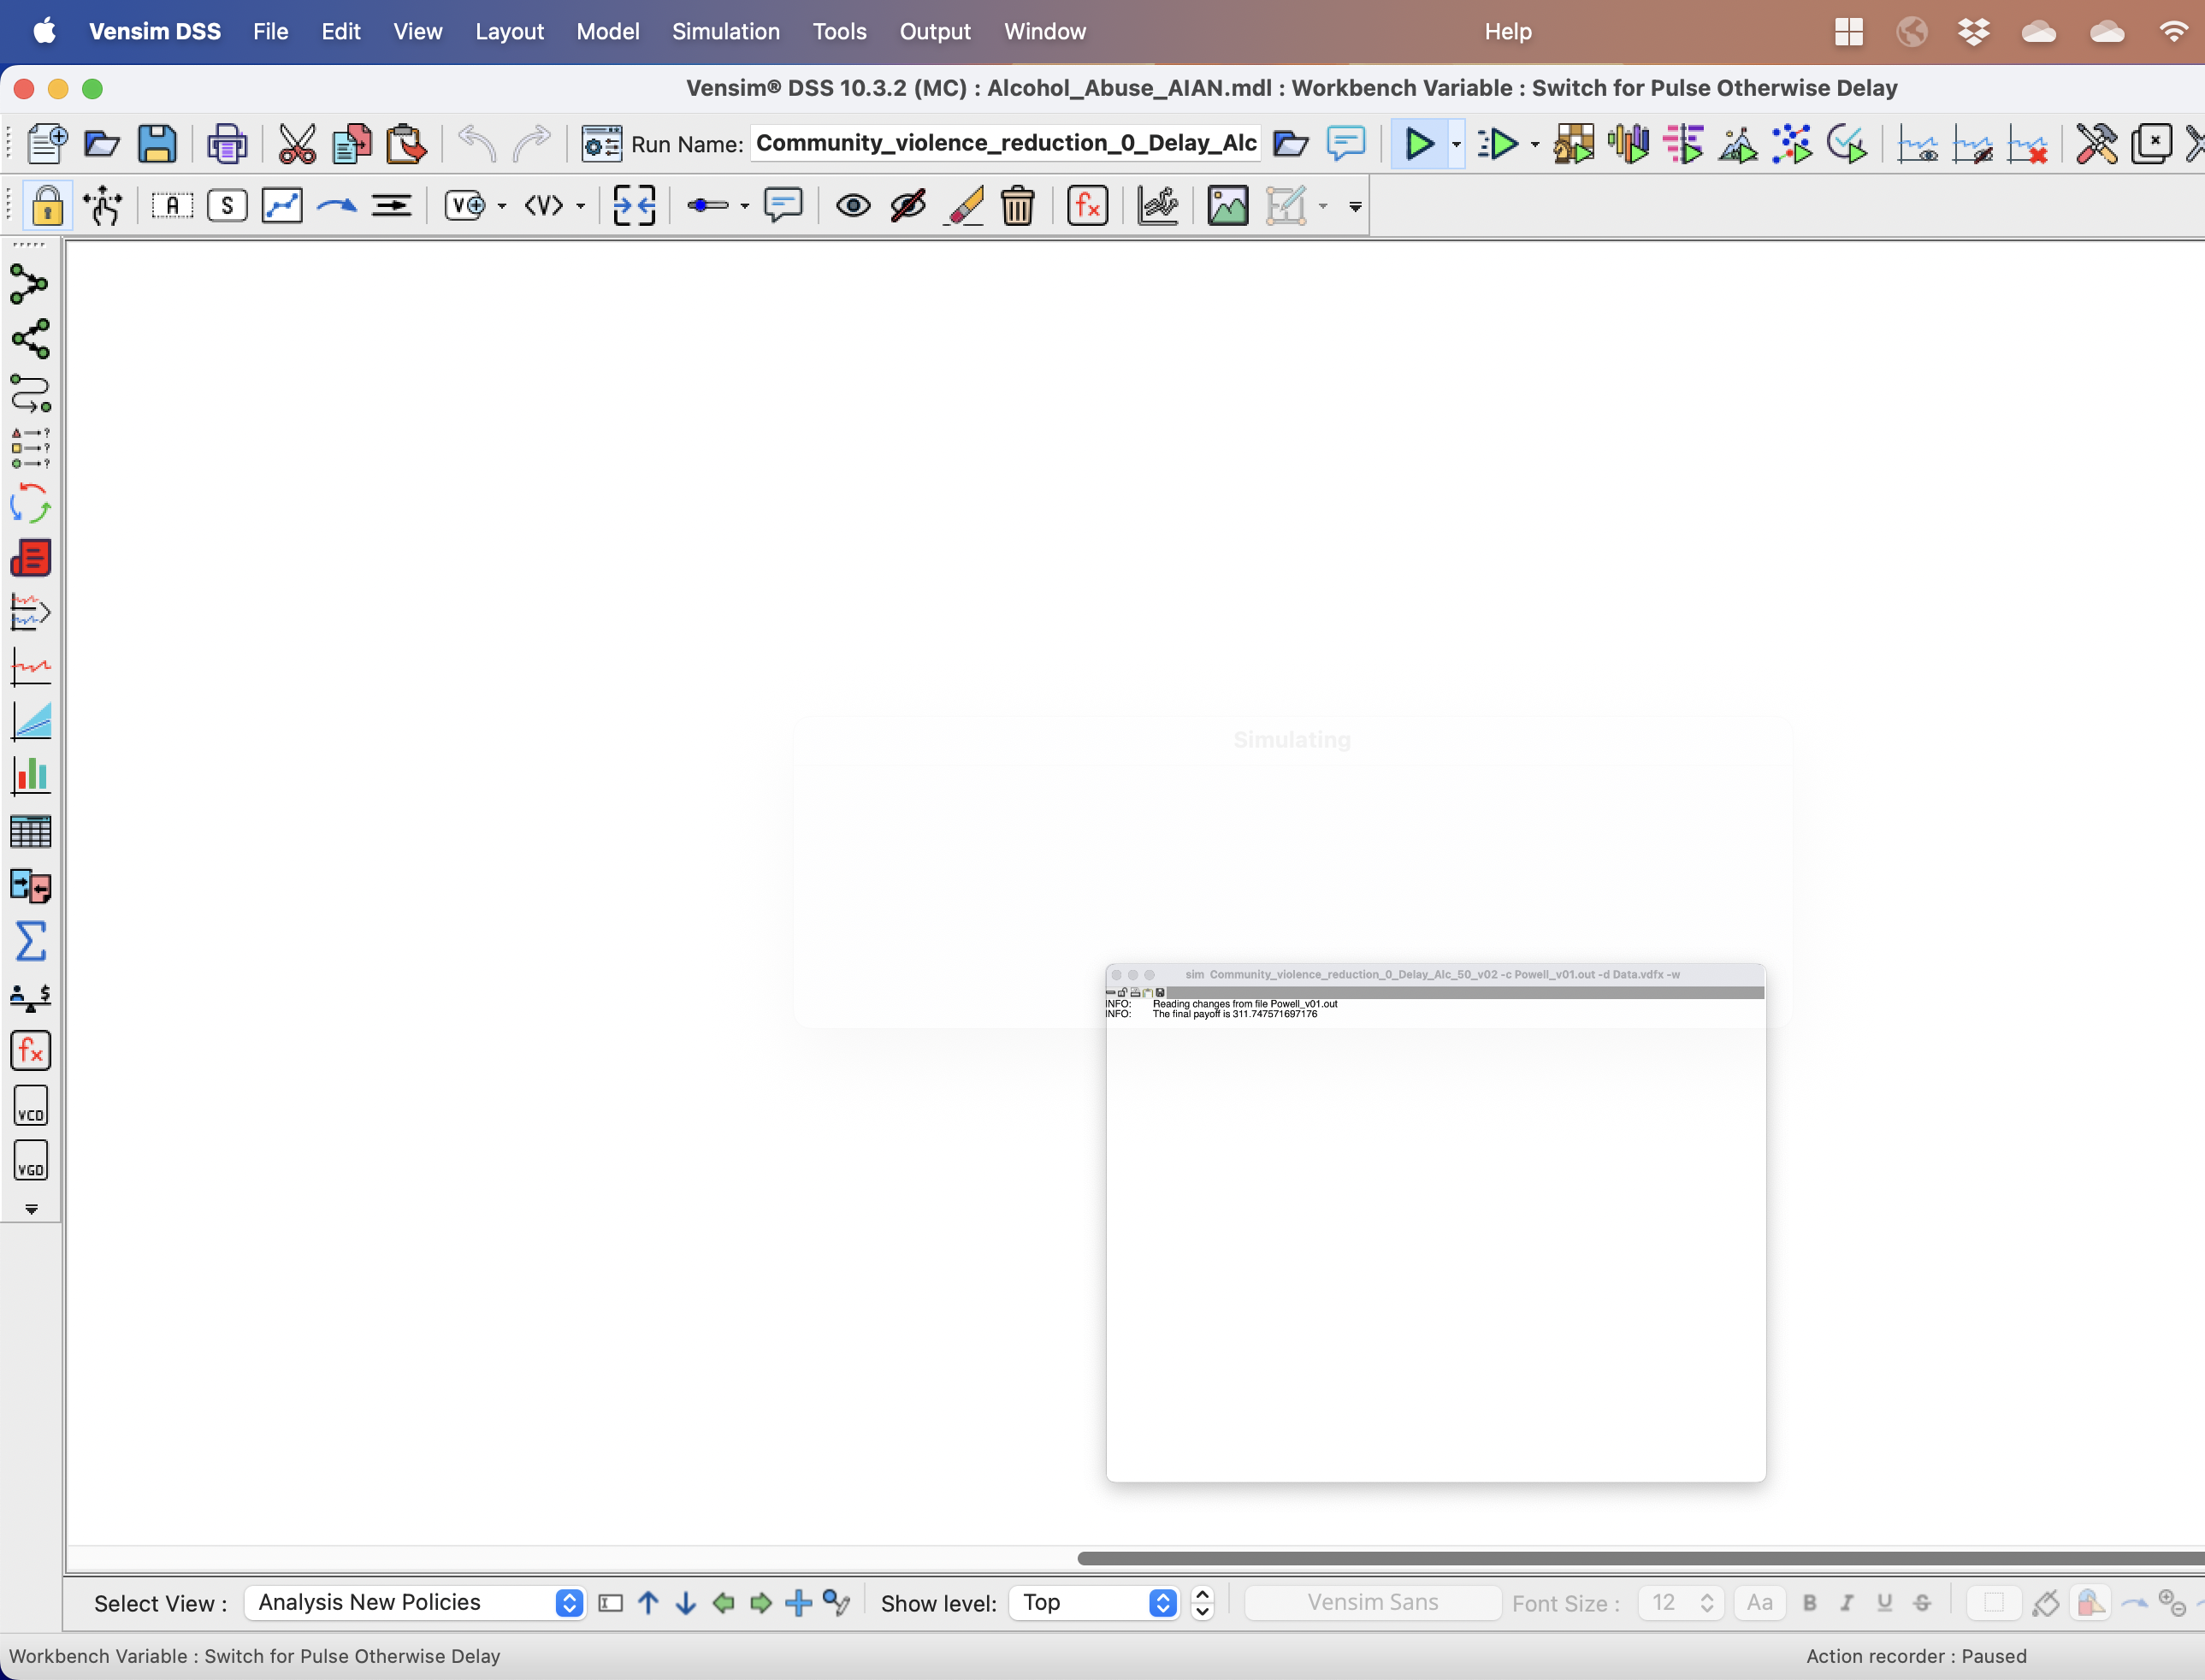Click the Show level stepper arrows

1203,1603
